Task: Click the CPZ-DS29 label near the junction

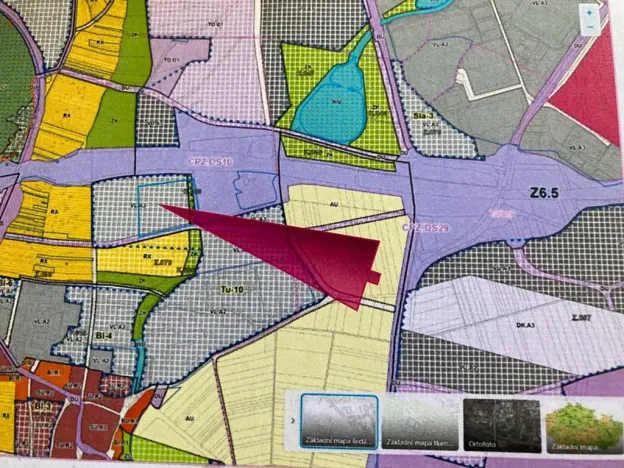Action: 426,229
